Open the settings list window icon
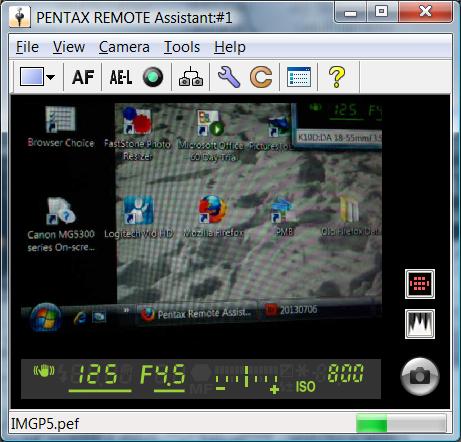 click(299, 77)
